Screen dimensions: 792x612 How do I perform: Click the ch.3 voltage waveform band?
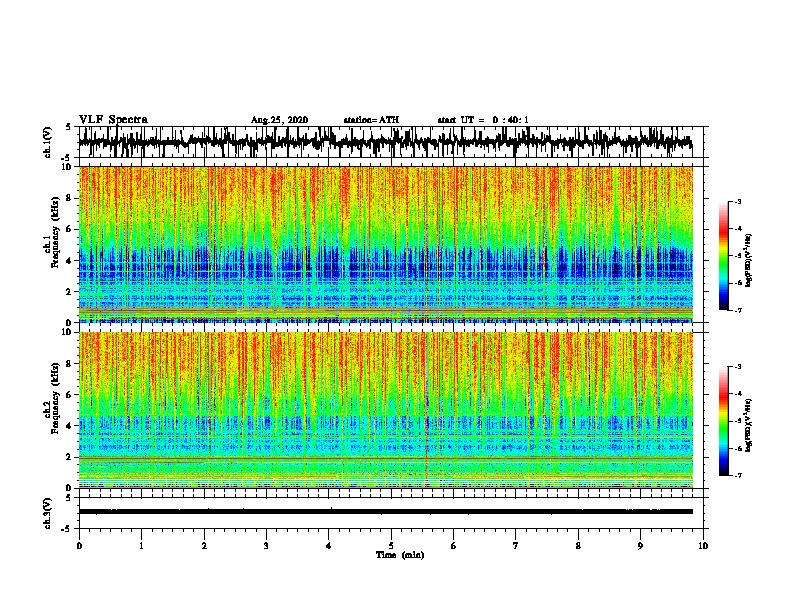385,512
